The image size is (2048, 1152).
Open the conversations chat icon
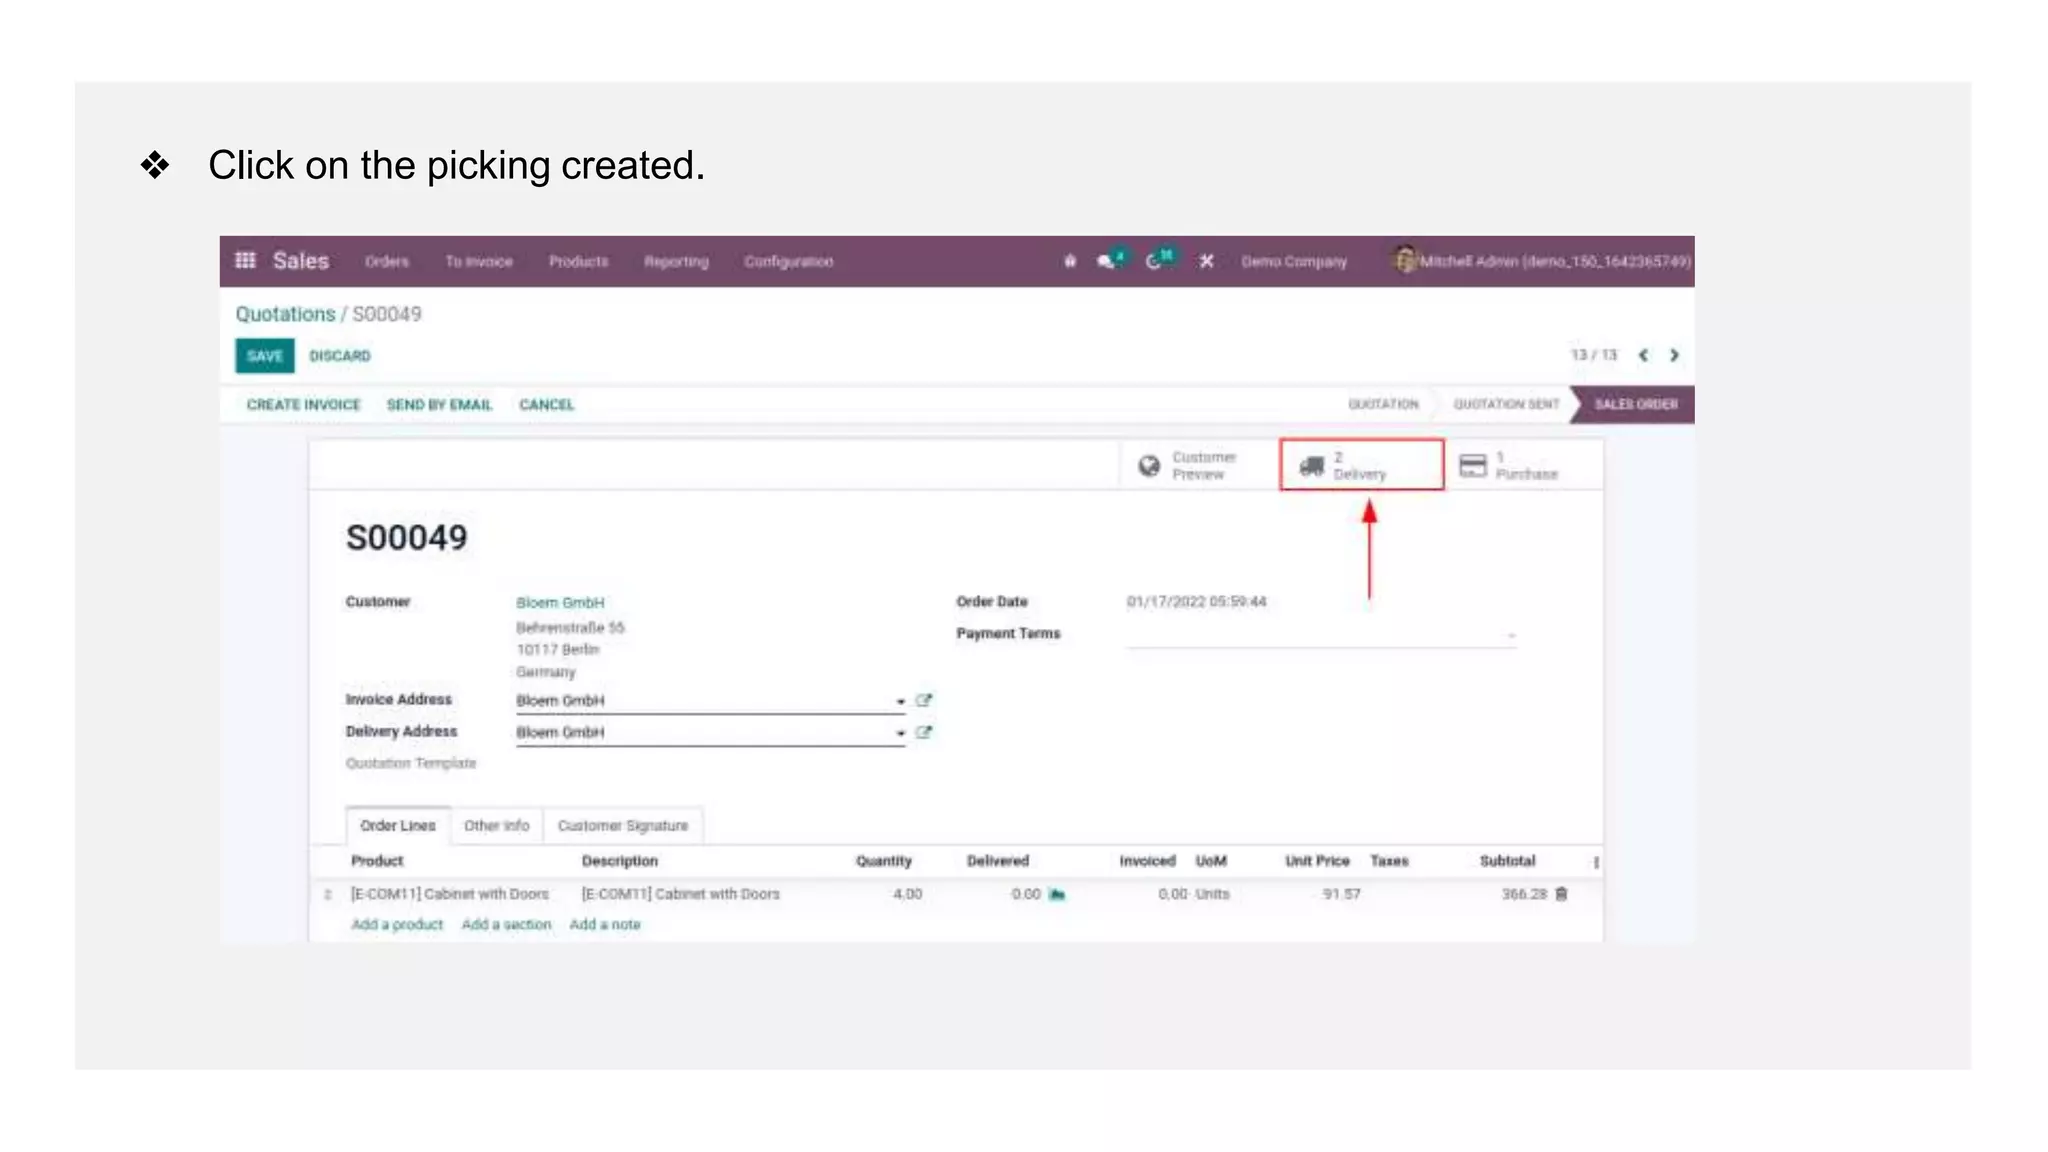click(1105, 261)
